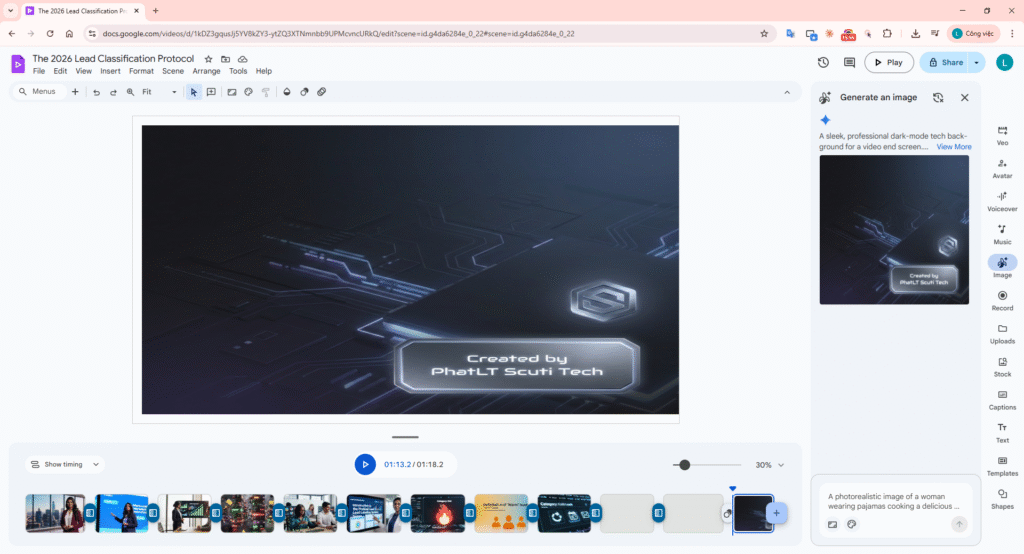Image resolution: width=1024 pixels, height=554 pixels.
Task: Click the undo arrow in toolbar
Action: [x=96, y=92]
